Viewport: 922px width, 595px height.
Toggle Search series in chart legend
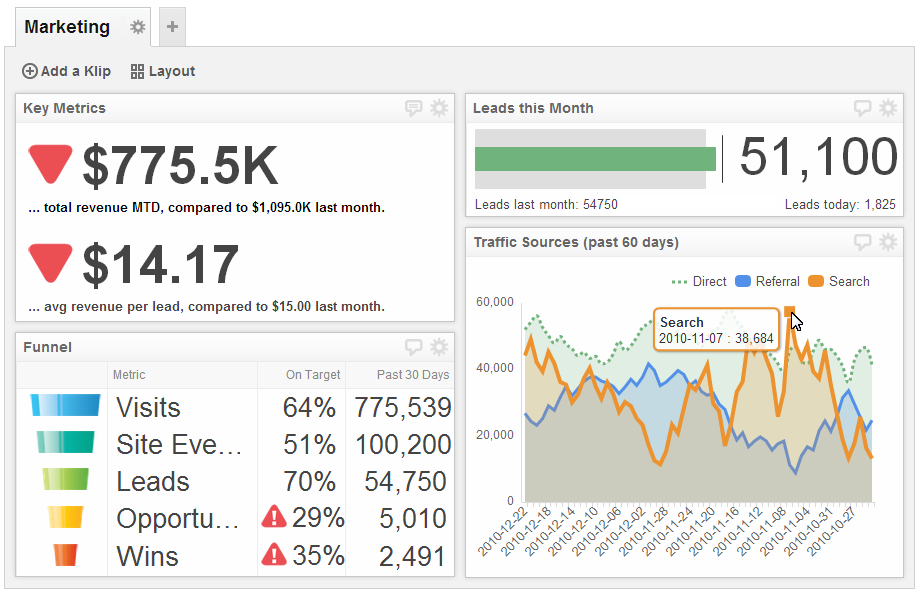coord(838,281)
